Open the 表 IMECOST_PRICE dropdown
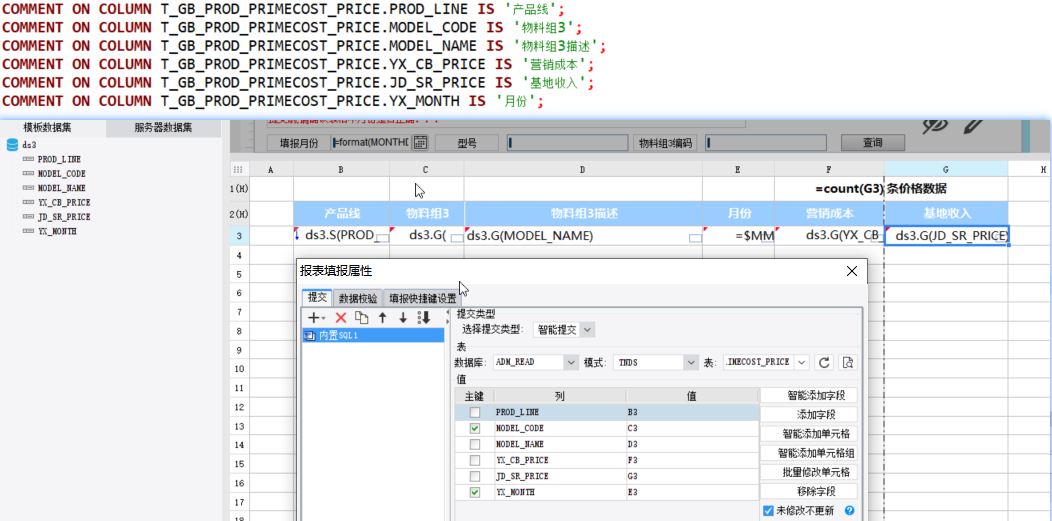The width and height of the screenshot is (1052, 521). pos(802,362)
